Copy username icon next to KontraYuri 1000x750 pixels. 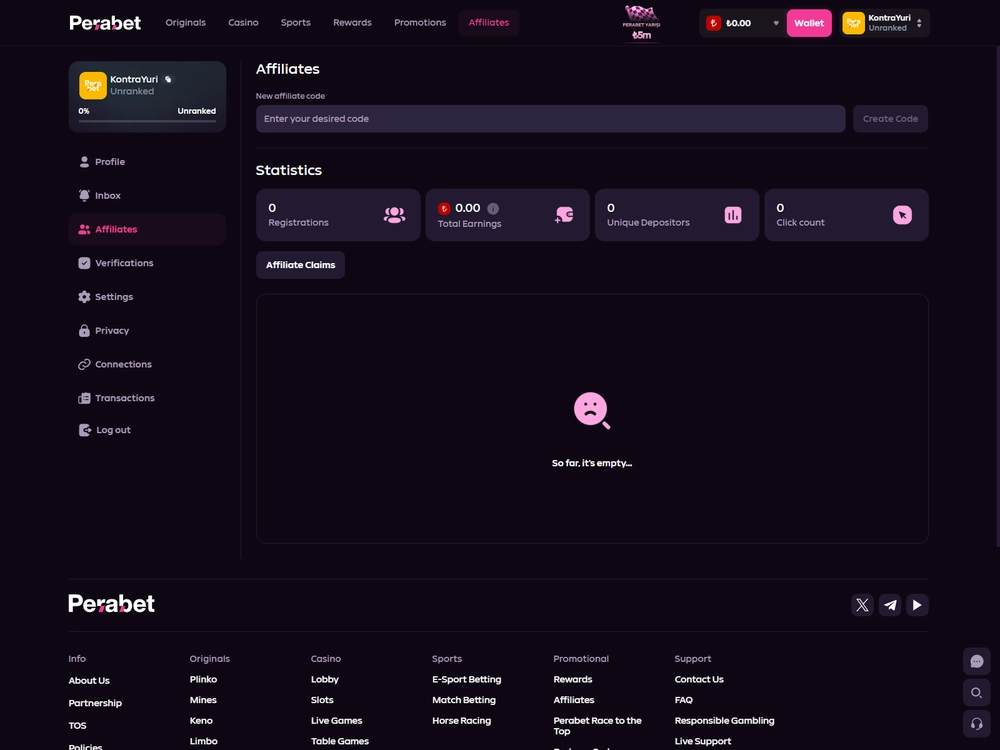click(168, 80)
